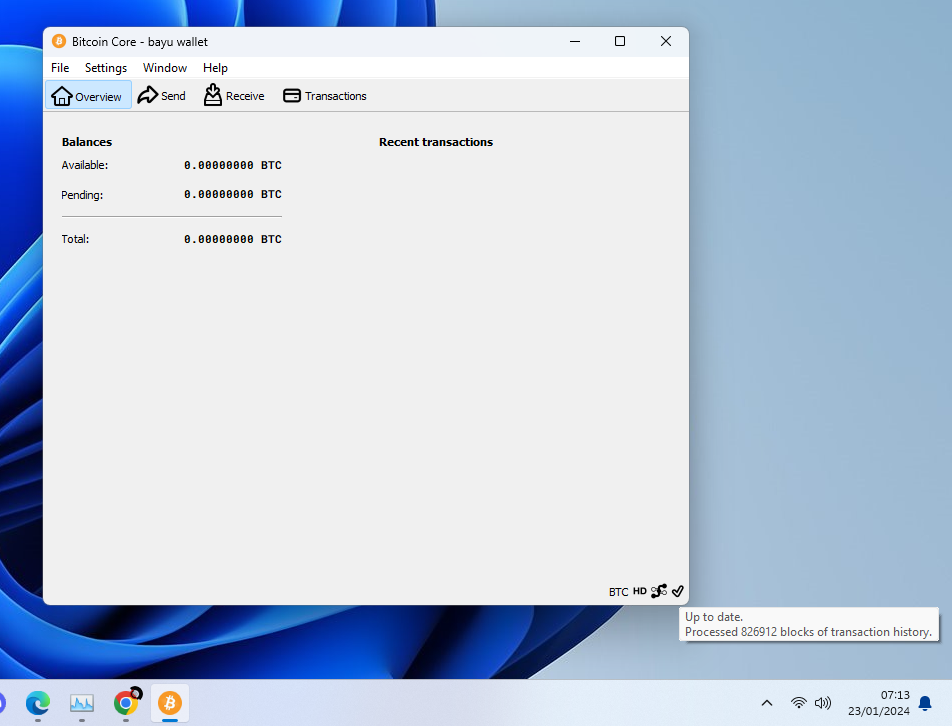Click Bitcoin Core taskbar icon
Image resolution: width=952 pixels, height=726 pixels.
170,703
